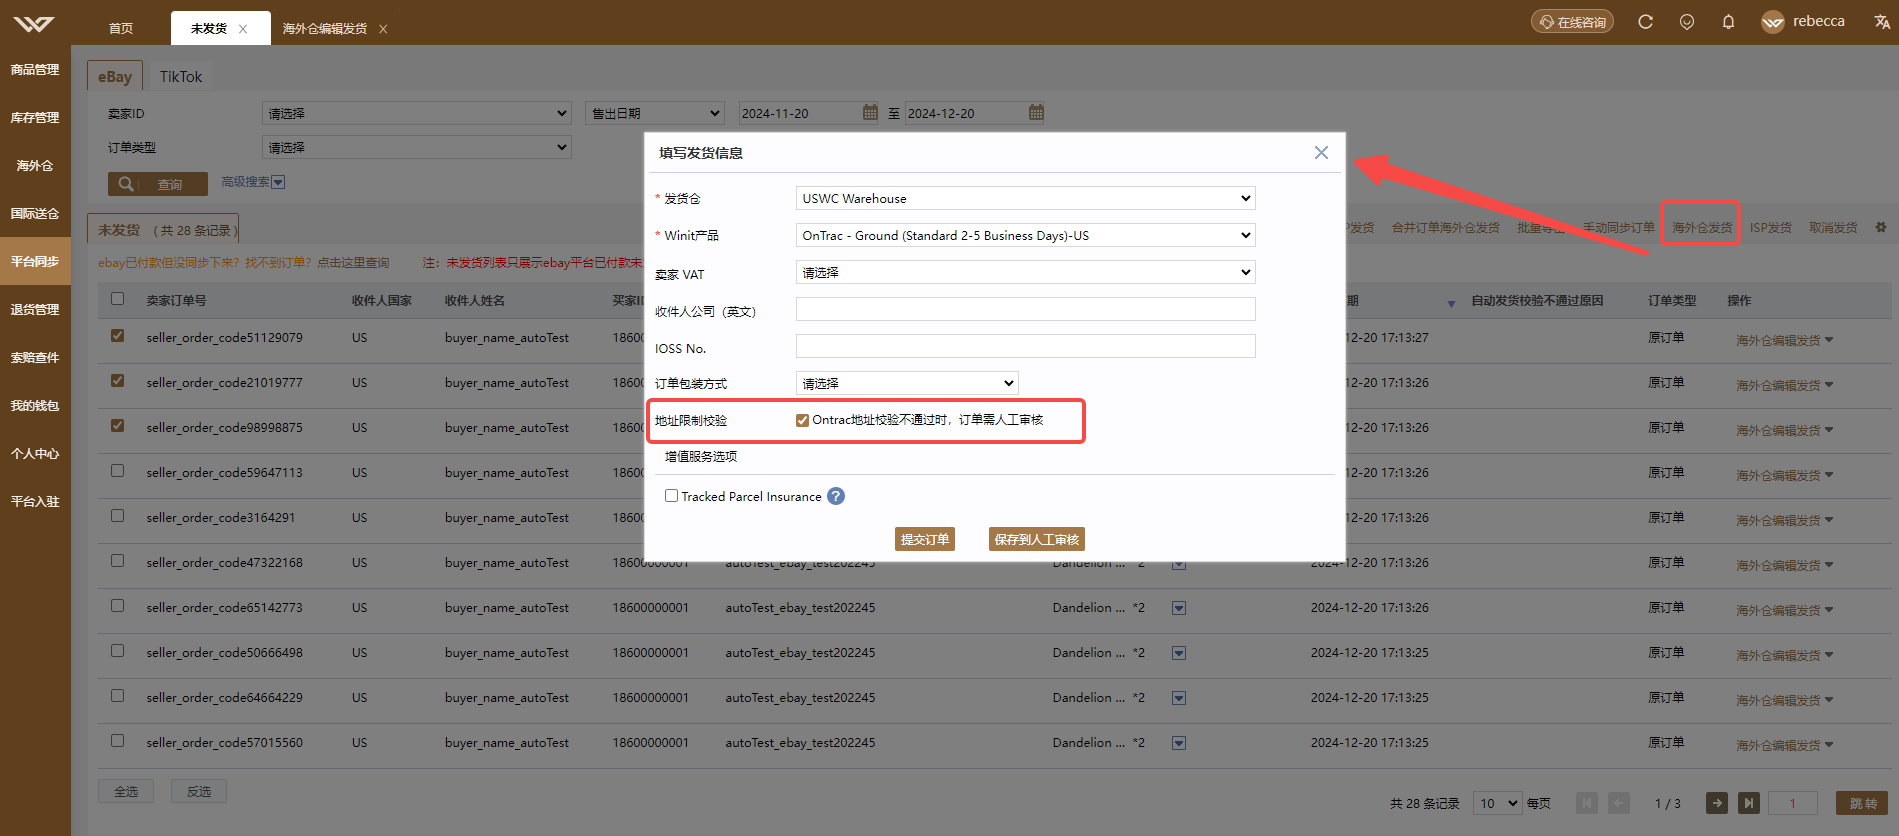Open 商品管理 in the sidebar

pos(35,70)
